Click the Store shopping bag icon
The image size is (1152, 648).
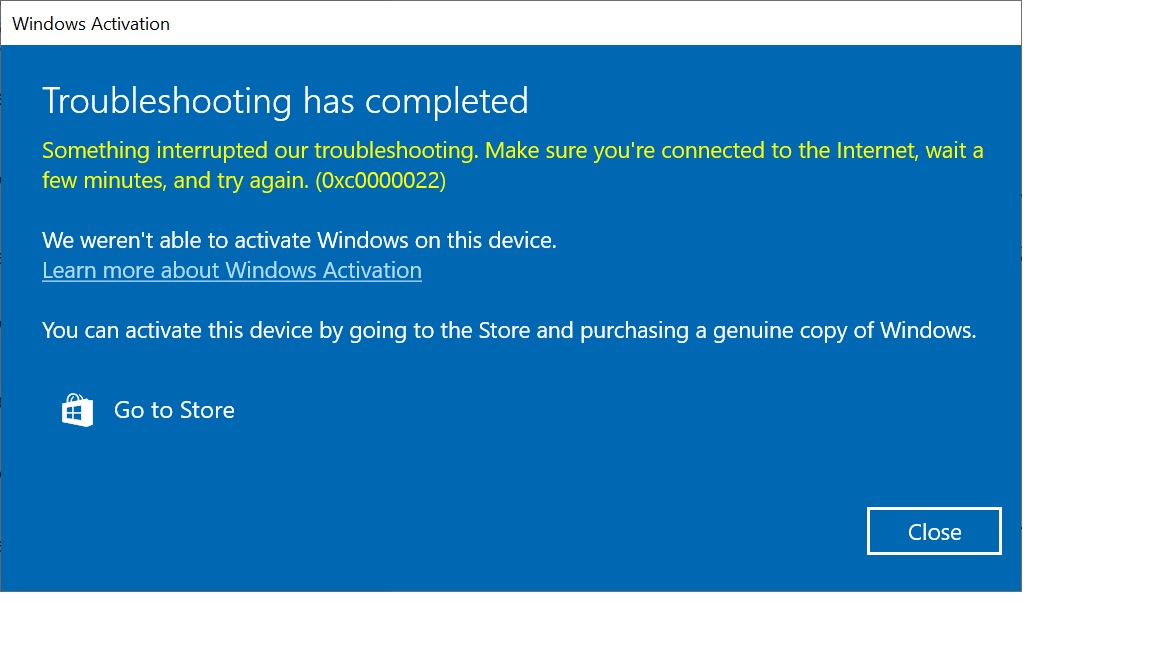click(x=77, y=410)
